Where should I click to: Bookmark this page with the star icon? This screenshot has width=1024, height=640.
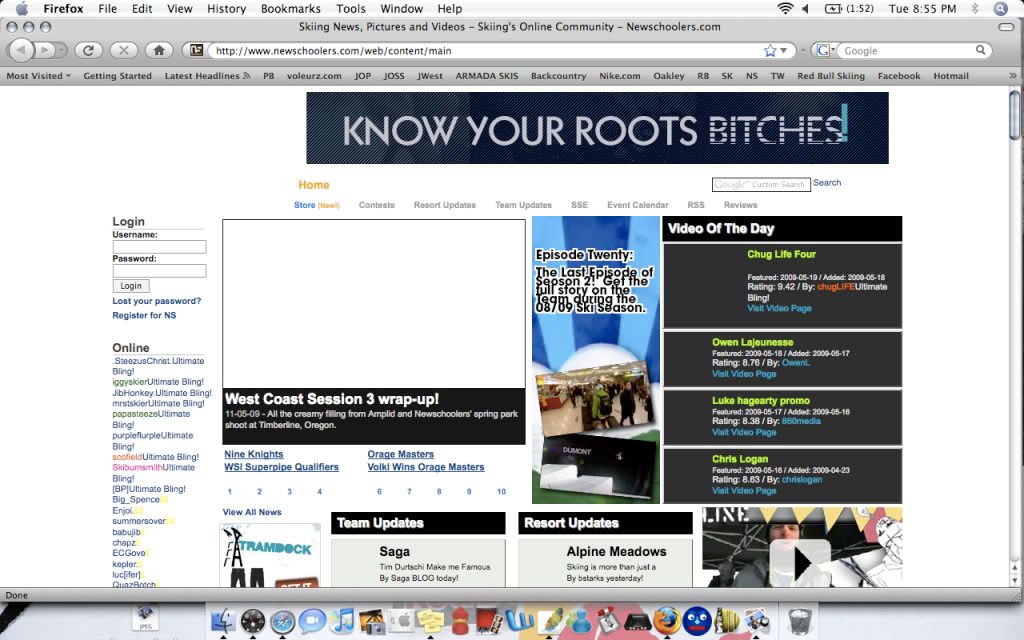[x=770, y=50]
